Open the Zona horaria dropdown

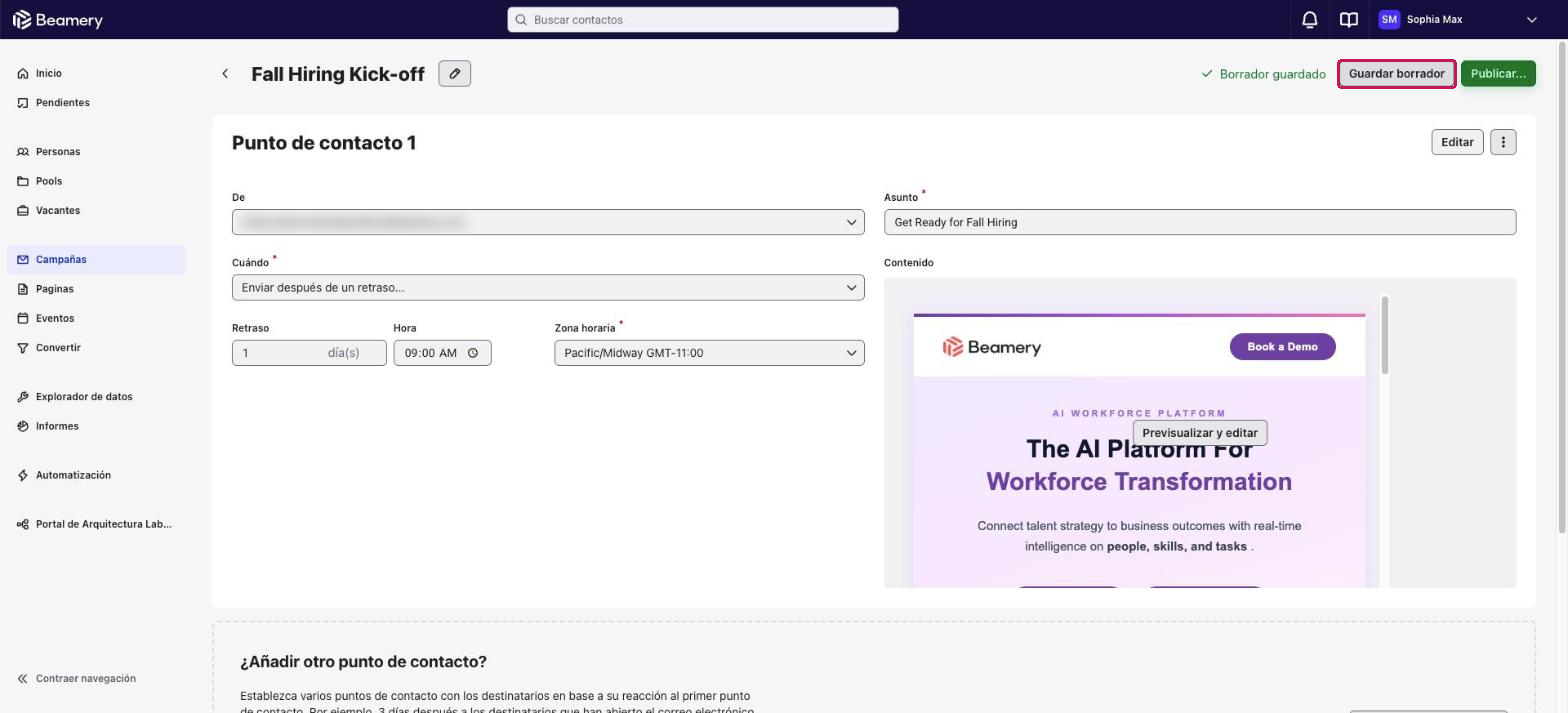(709, 353)
